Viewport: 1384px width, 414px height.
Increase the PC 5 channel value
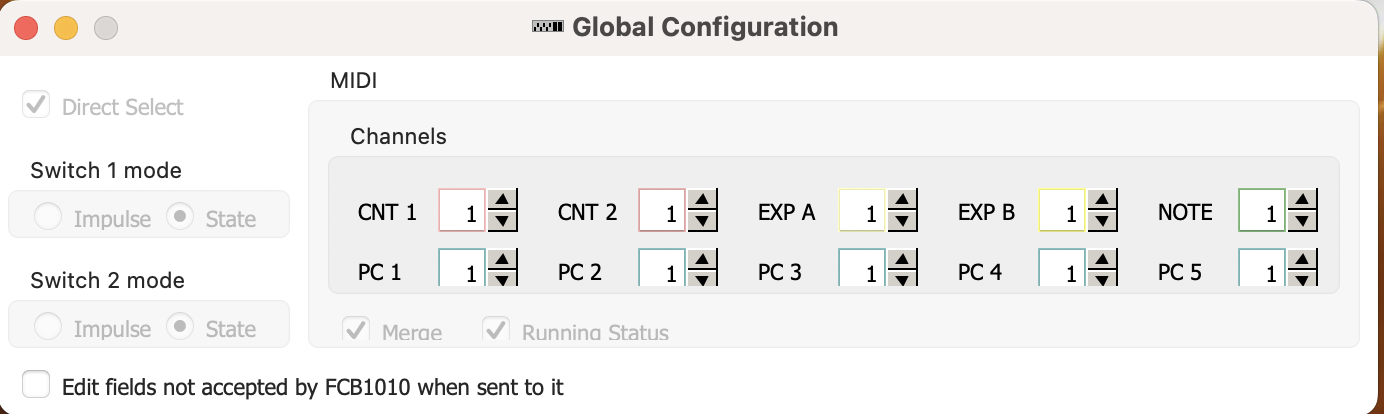(x=1303, y=260)
